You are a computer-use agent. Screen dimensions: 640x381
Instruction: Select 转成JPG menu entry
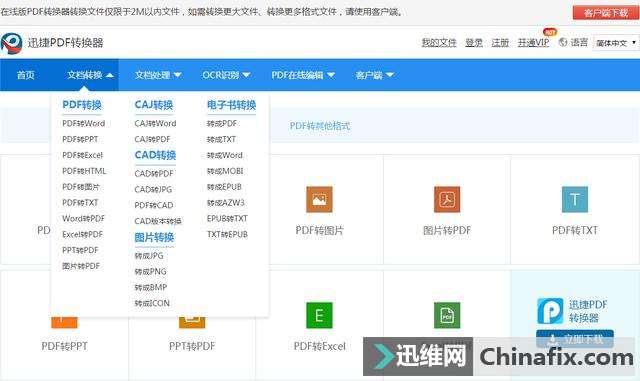click(x=149, y=256)
